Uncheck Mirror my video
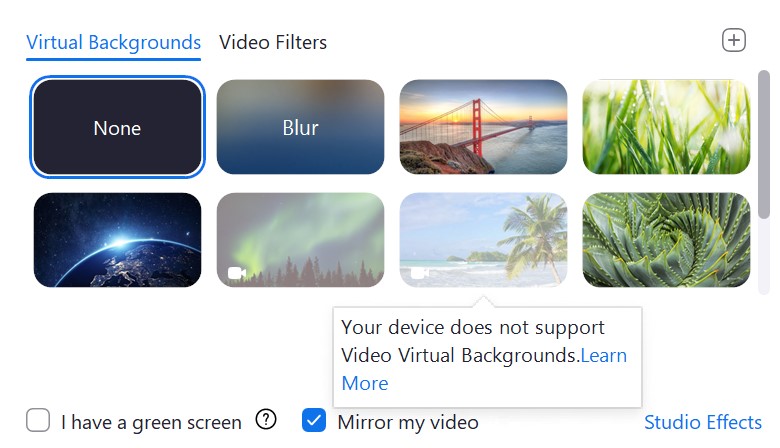 click(x=314, y=420)
